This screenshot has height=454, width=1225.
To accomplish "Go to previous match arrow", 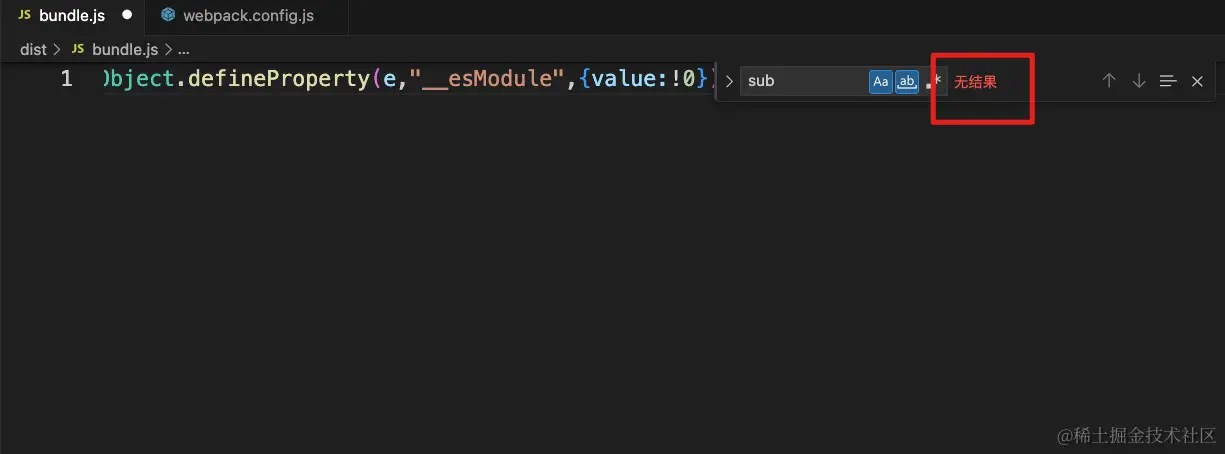I will pyautogui.click(x=1109, y=81).
